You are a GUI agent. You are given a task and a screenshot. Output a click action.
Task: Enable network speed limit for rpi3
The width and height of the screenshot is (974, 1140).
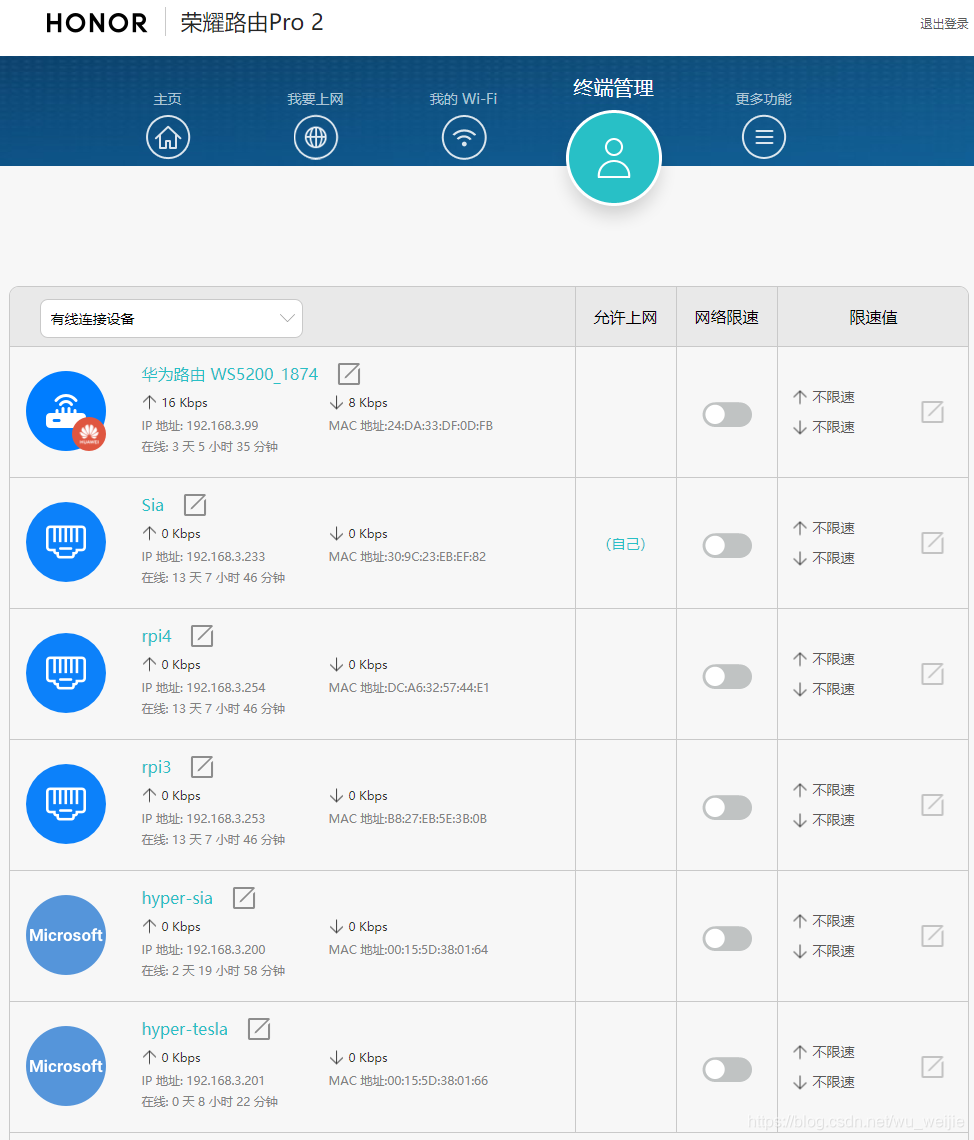[727, 807]
